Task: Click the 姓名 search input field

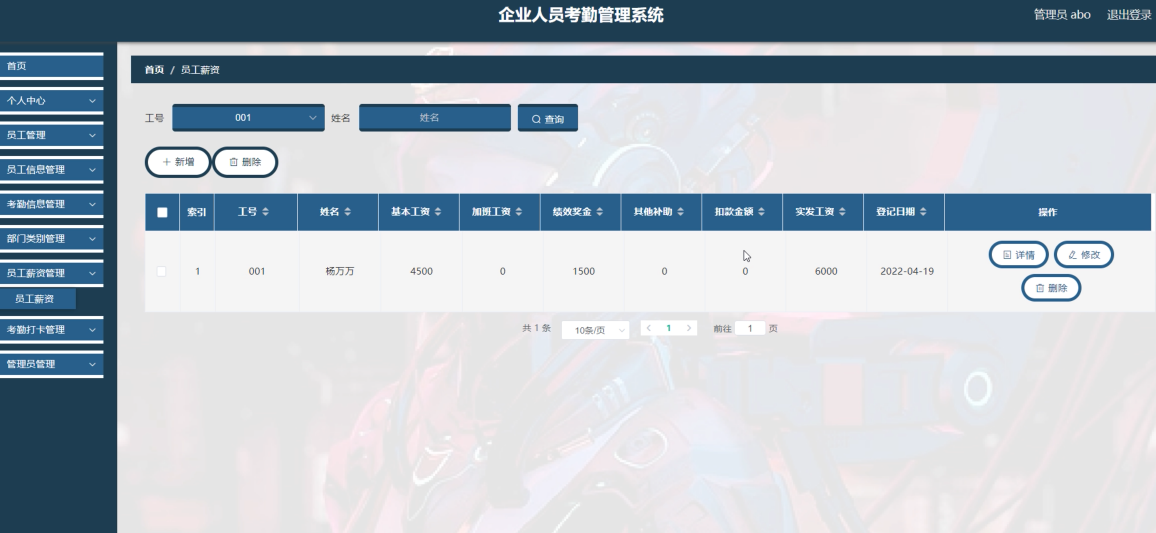Action: 435,118
